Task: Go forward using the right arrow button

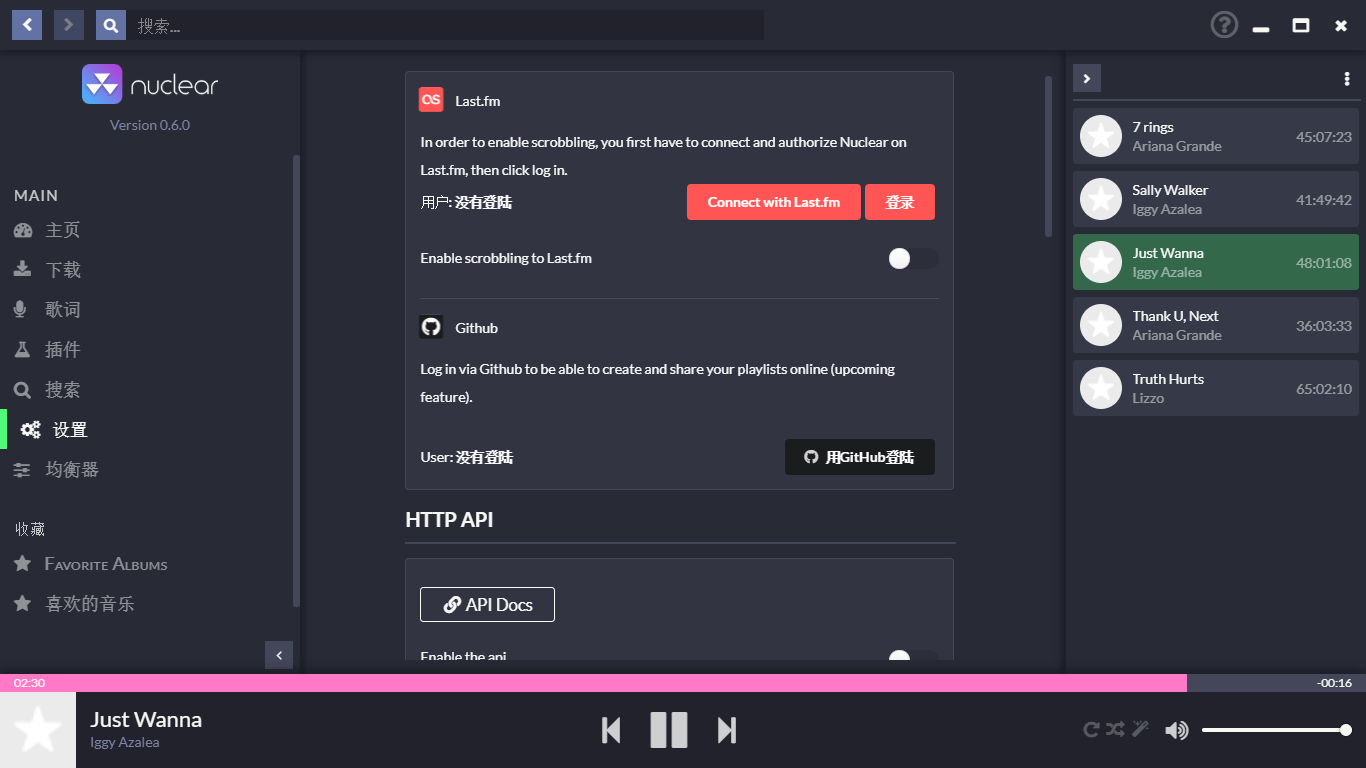Action: point(69,25)
